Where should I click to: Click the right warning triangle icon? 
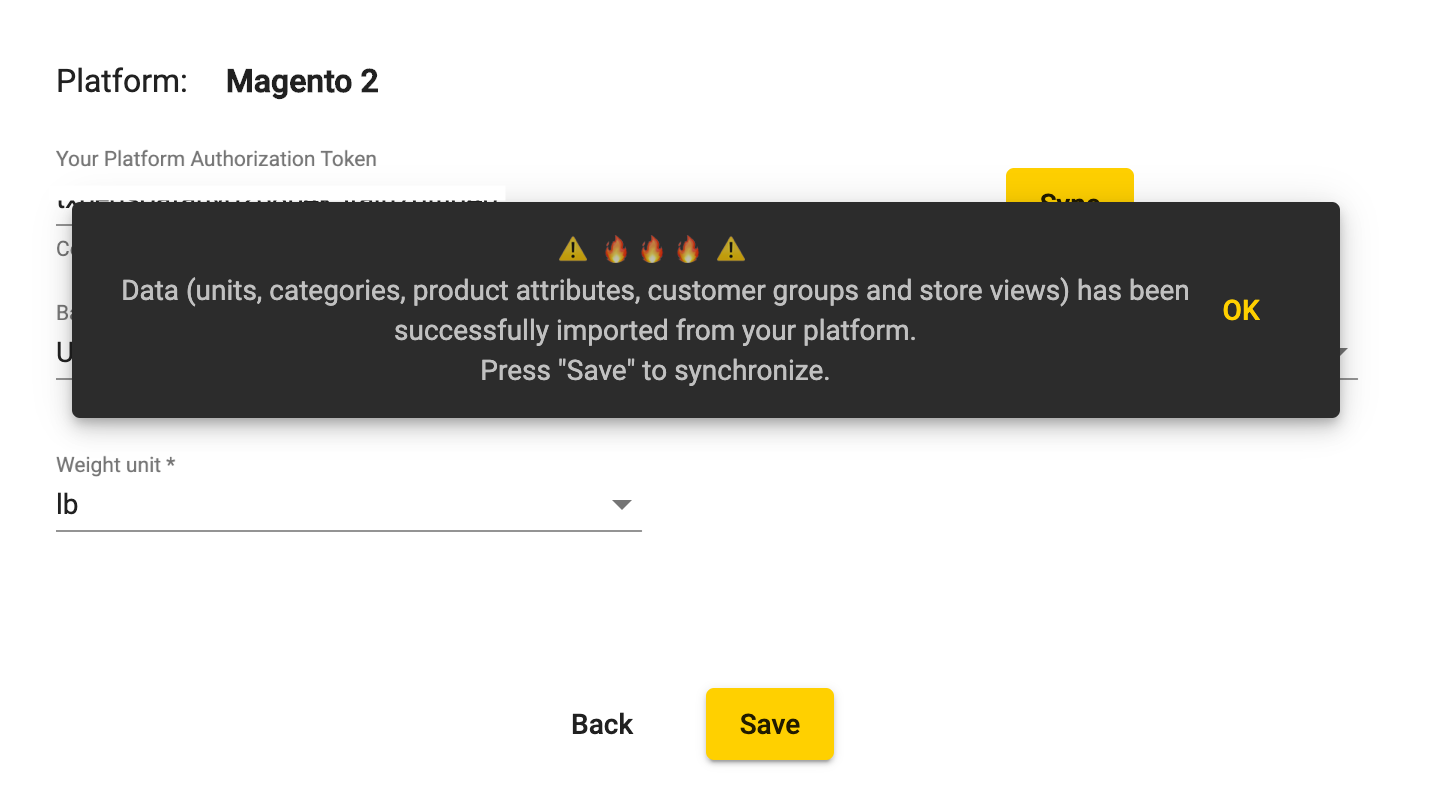731,249
